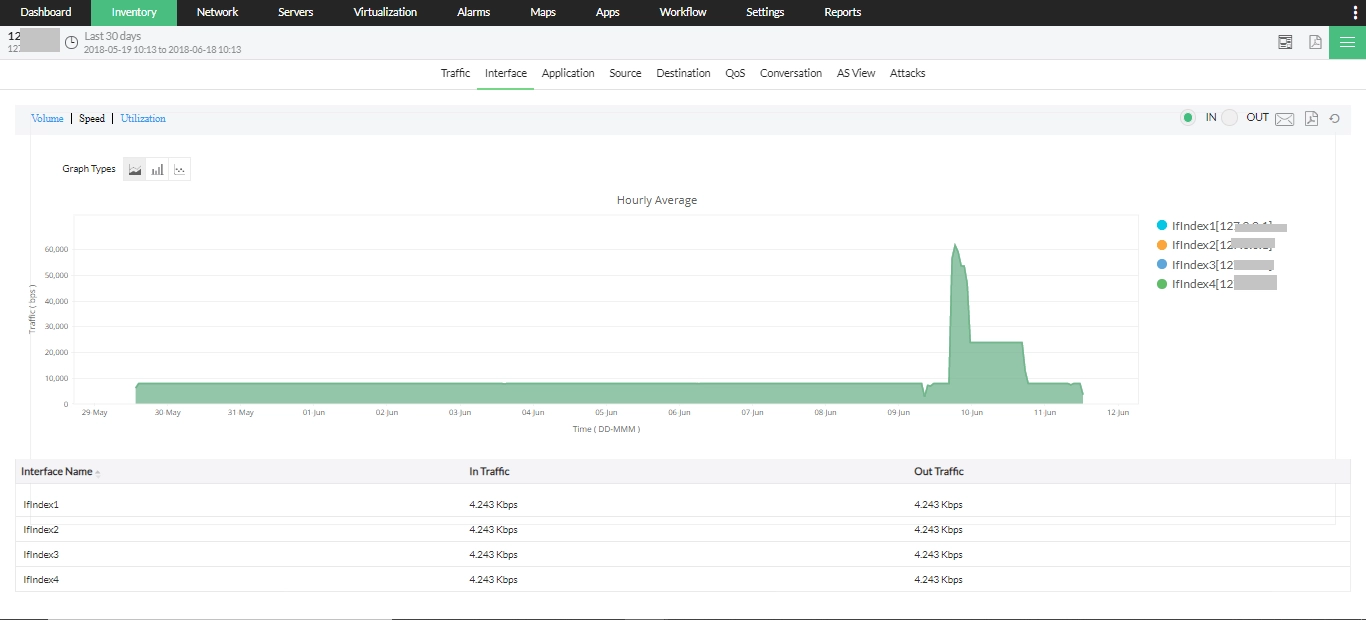Image resolution: width=1366 pixels, height=620 pixels.
Task: Export page as PDF from header bar
Action: coord(1315,42)
